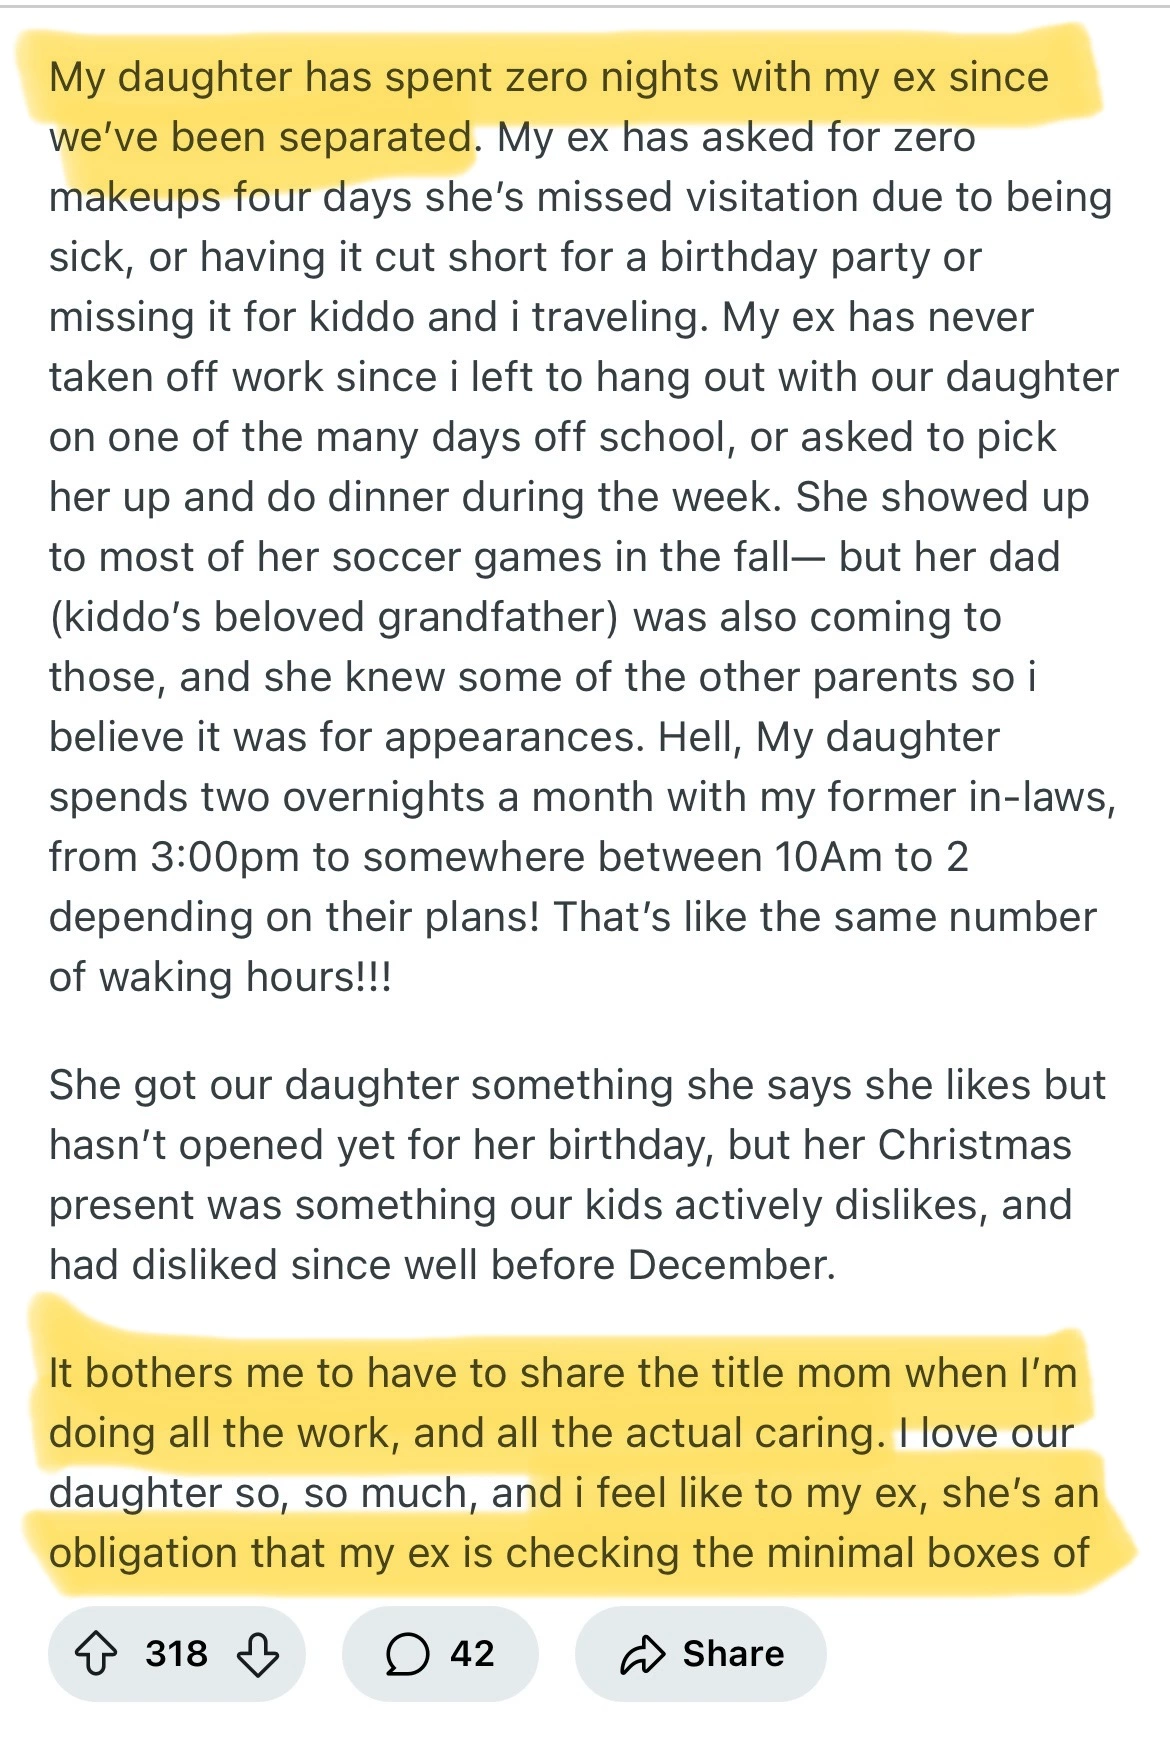
Task: Click the line mentioning "birthday party"
Action: tap(515, 257)
